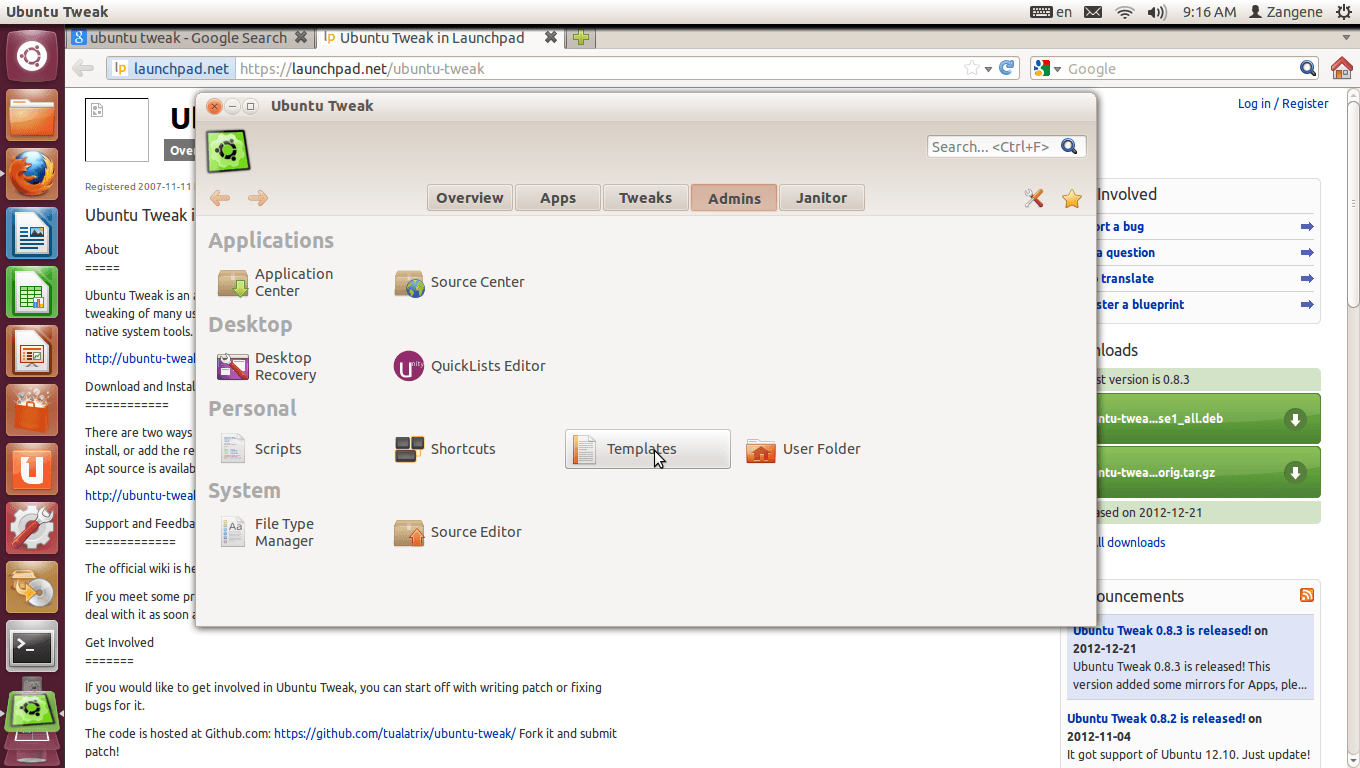List all Firefox tabs dropdown arrow
1360x768 pixels.
point(1344,38)
